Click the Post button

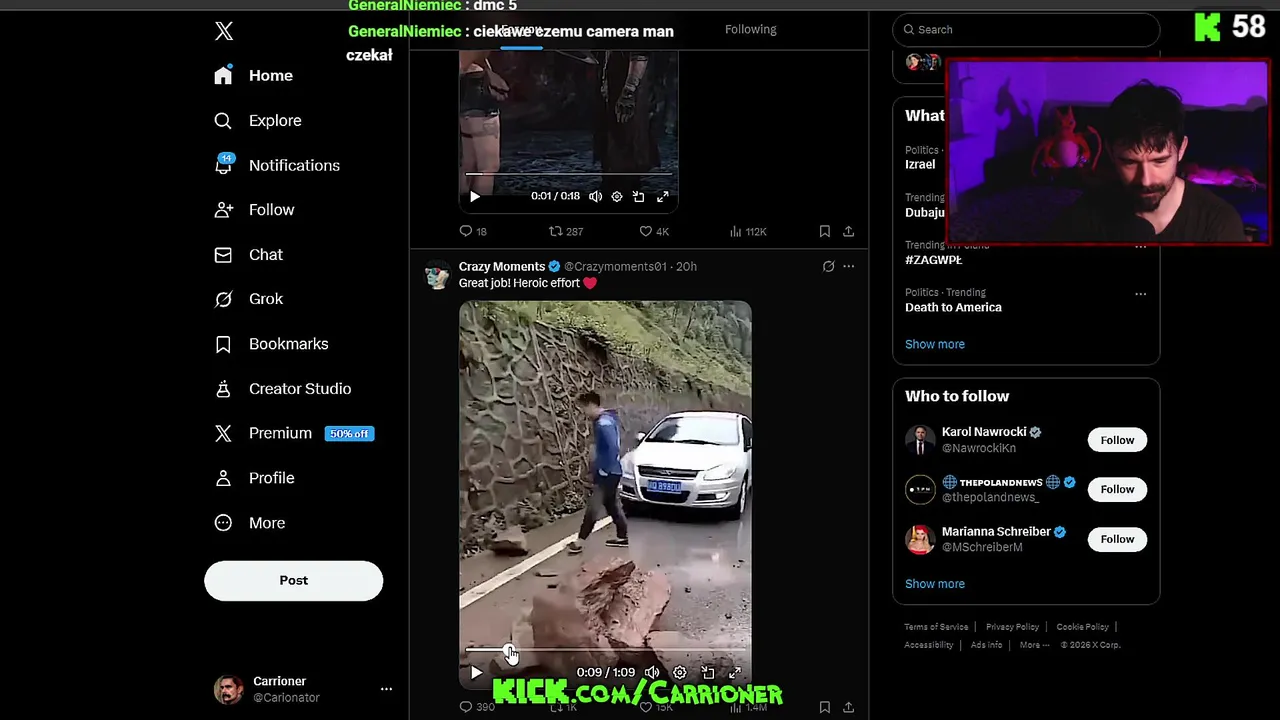tap(293, 581)
